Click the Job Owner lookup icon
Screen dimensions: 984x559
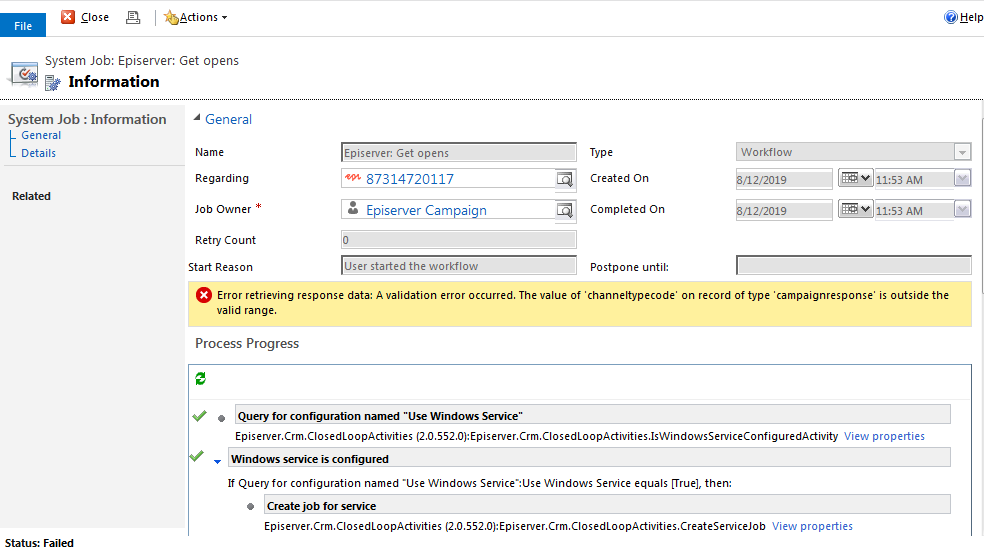pyautogui.click(x=565, y=210)
